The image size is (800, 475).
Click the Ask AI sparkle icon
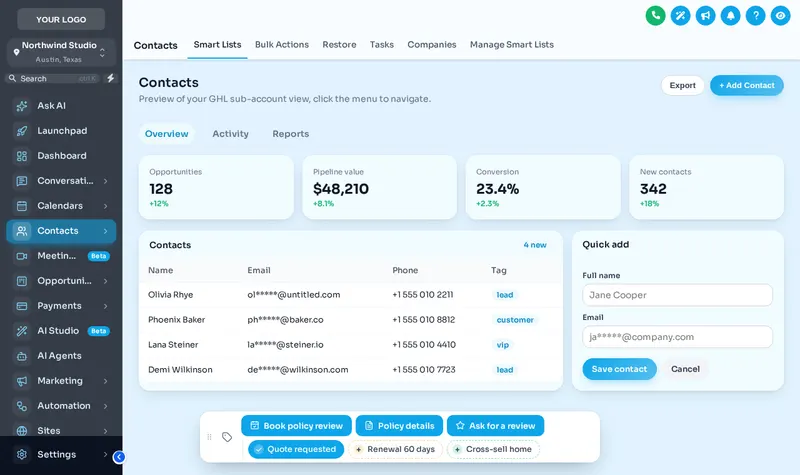pyautogui.click(x=22, y=106)
